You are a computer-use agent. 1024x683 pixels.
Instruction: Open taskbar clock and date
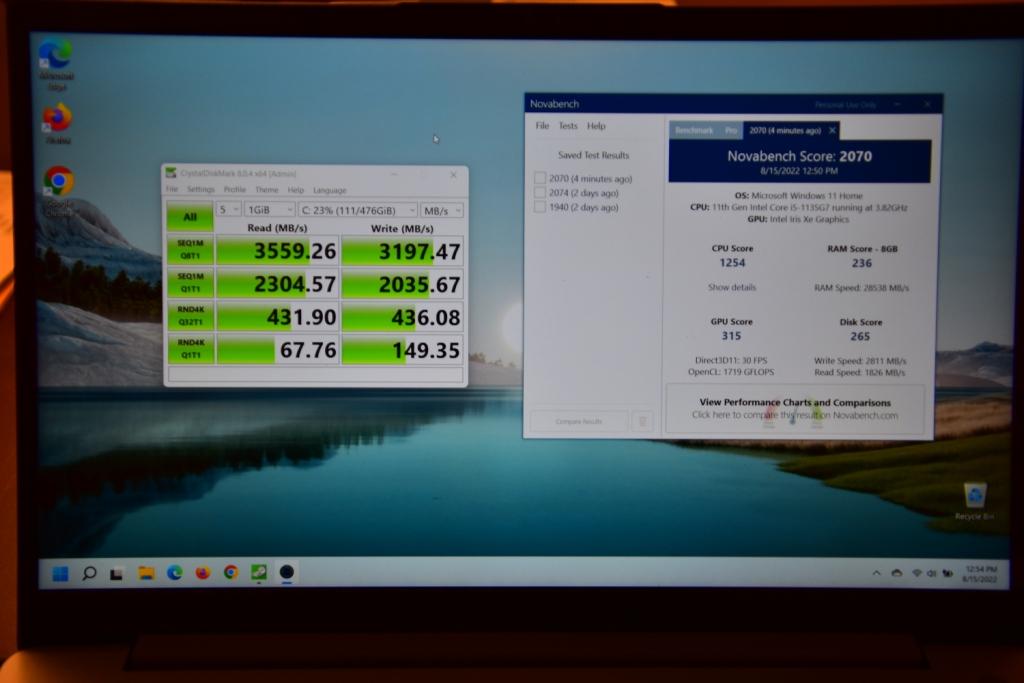pos(980,574)
